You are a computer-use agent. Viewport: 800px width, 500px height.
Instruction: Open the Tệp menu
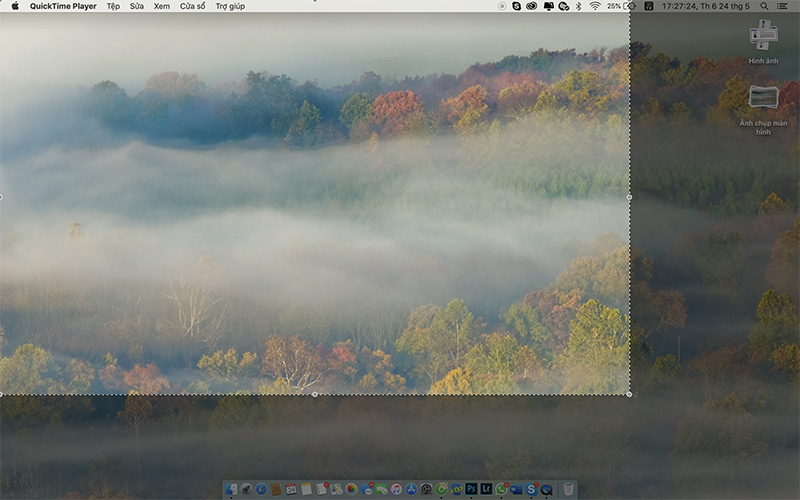pos(113,6)
